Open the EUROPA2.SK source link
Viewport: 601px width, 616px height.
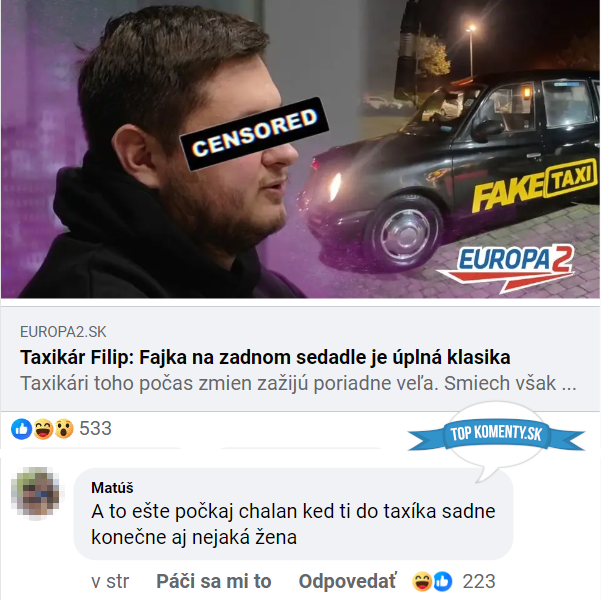coord(63,332)
